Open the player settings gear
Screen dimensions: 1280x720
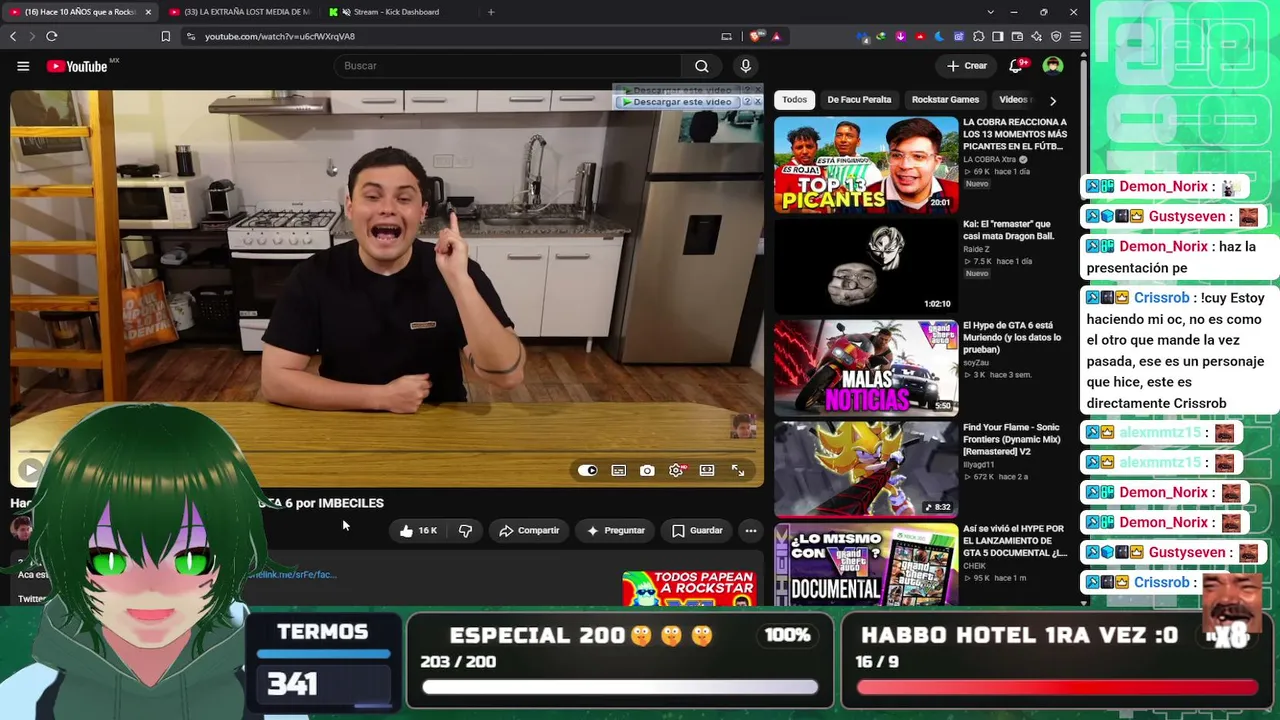click(x=677, y=470)
